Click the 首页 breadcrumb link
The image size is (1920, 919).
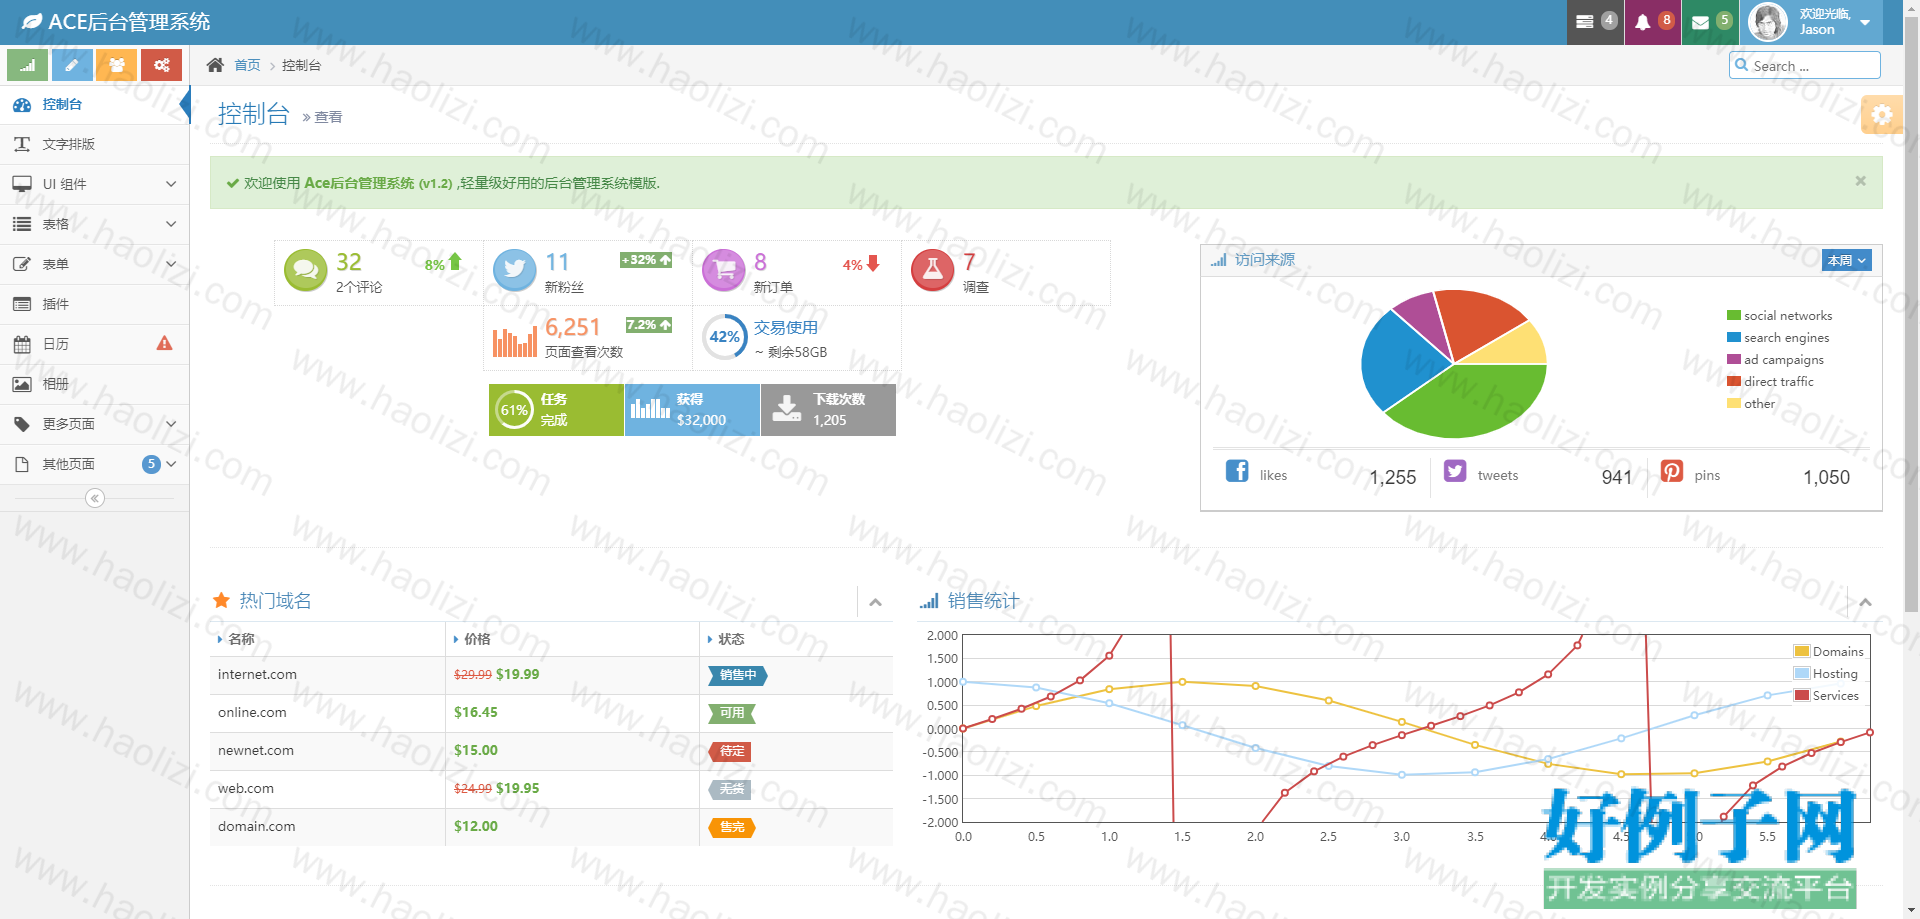247,65
